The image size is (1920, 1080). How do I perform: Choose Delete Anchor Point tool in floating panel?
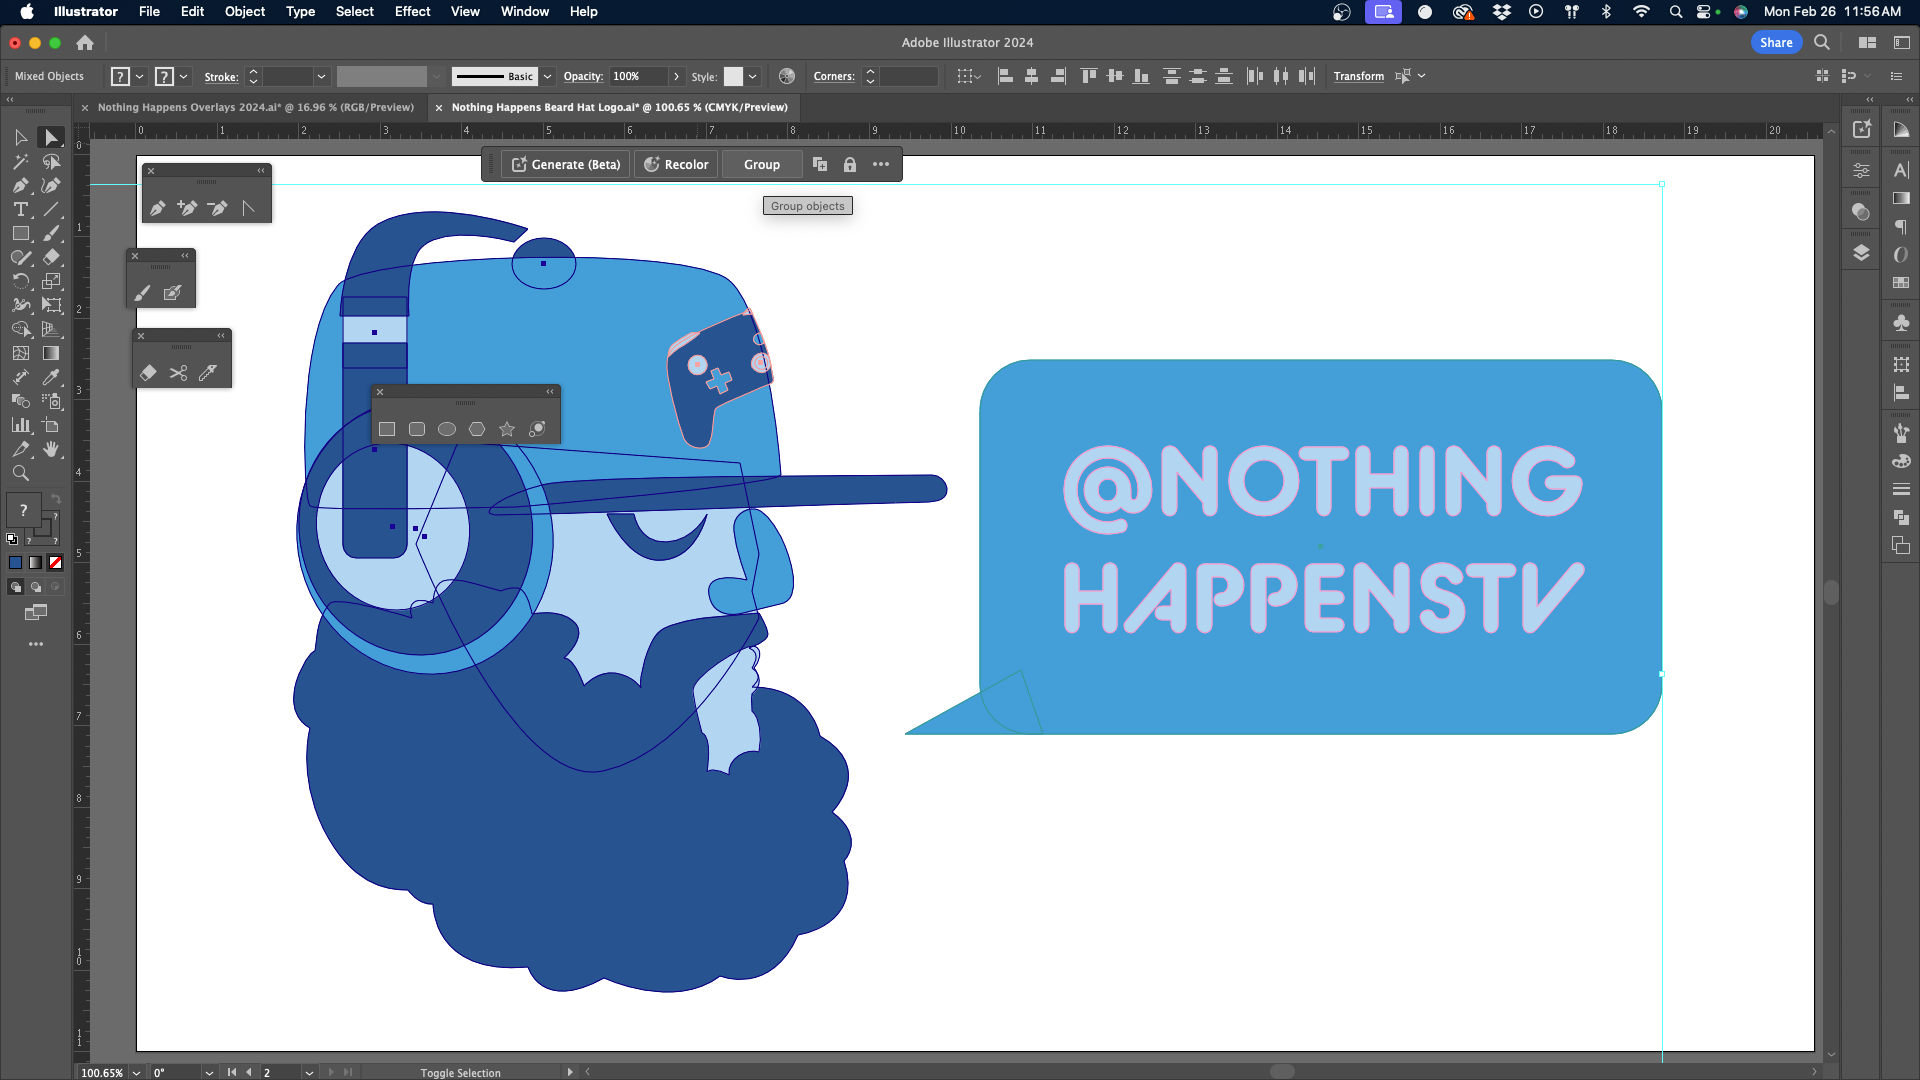(217, 208)
